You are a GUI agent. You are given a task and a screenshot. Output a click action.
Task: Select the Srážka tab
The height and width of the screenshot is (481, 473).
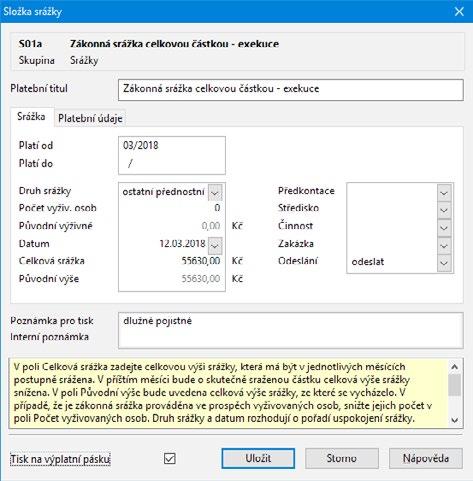(31, 117)
